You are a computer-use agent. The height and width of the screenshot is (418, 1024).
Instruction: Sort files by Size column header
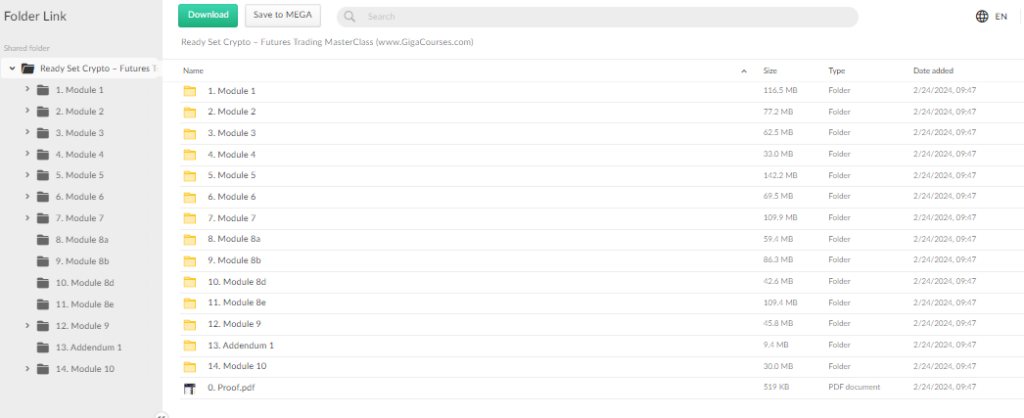click(770, 71)
